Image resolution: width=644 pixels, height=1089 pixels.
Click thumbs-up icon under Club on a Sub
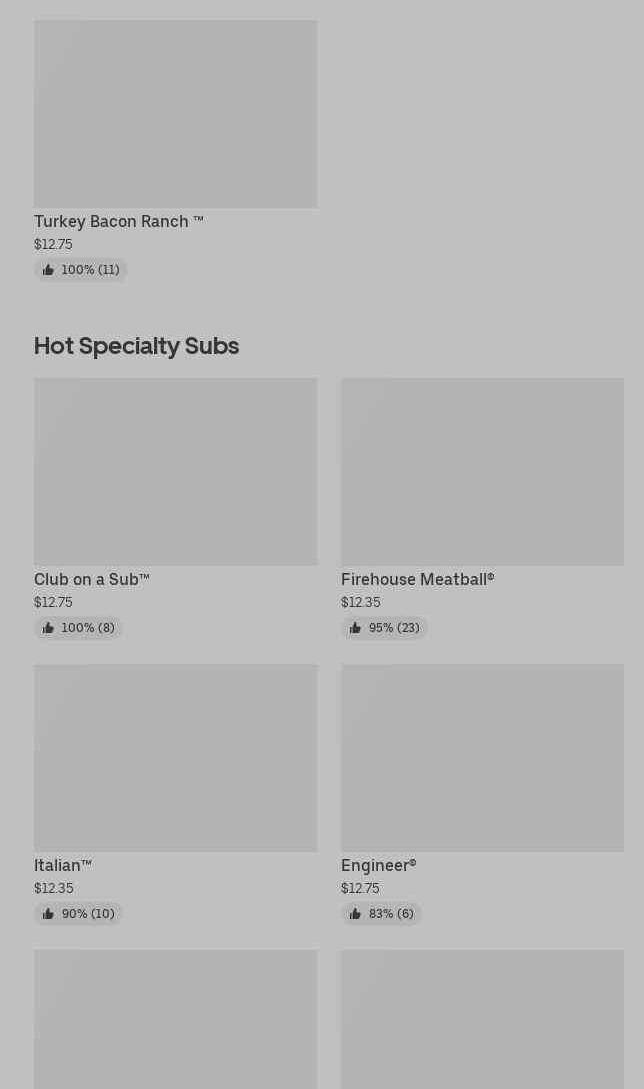48,628
